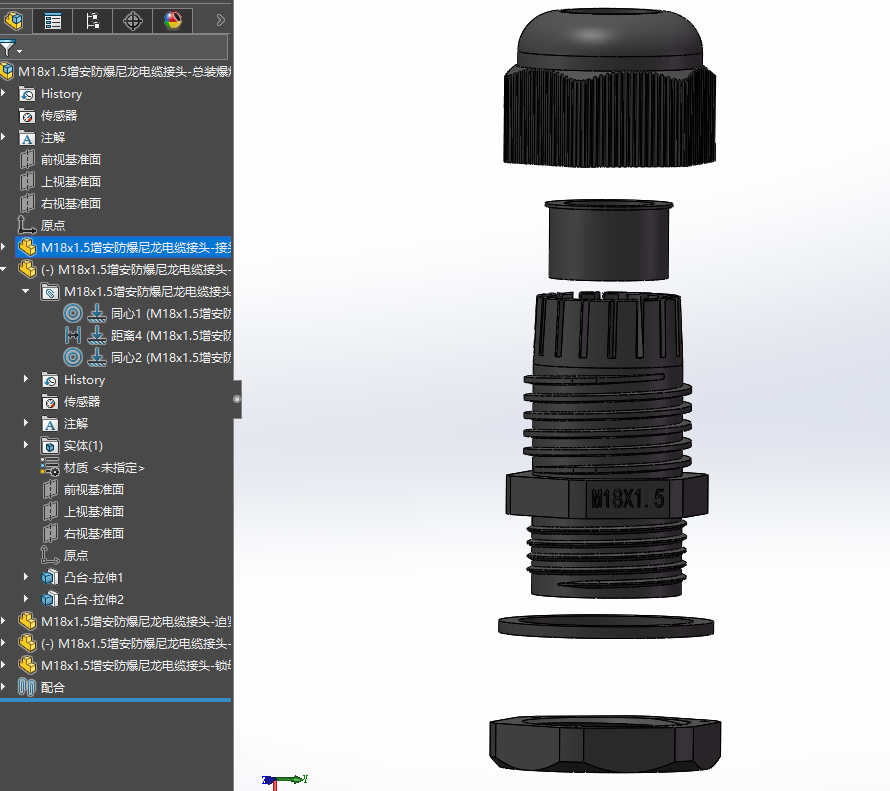Select the 同心2 concentric mate
Image resolution: width=890 pixels, height=791 pixels.
170,358
